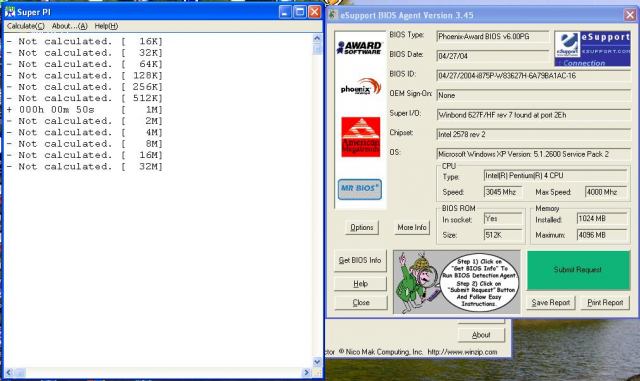Click the BIOS Date field 04/27/04
The image size is (640, 381).
click(493, 56)
